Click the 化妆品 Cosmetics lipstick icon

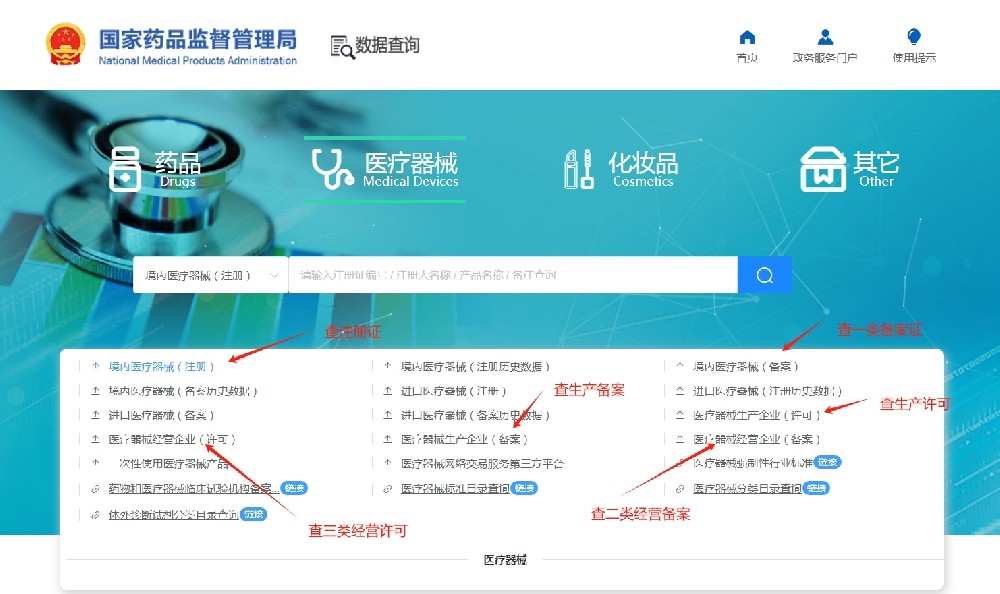pos(579,169)
